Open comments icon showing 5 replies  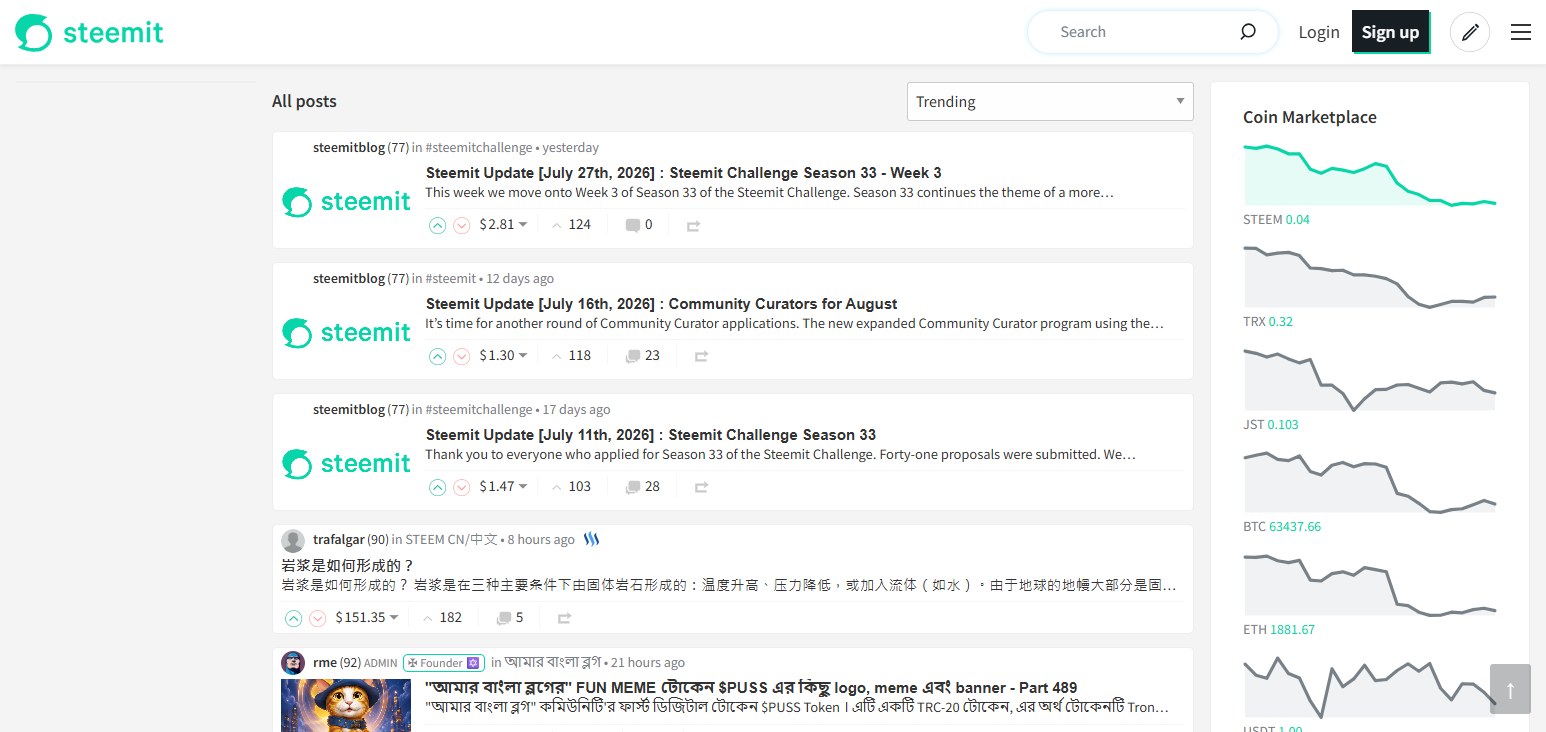[x=504, y=618]
